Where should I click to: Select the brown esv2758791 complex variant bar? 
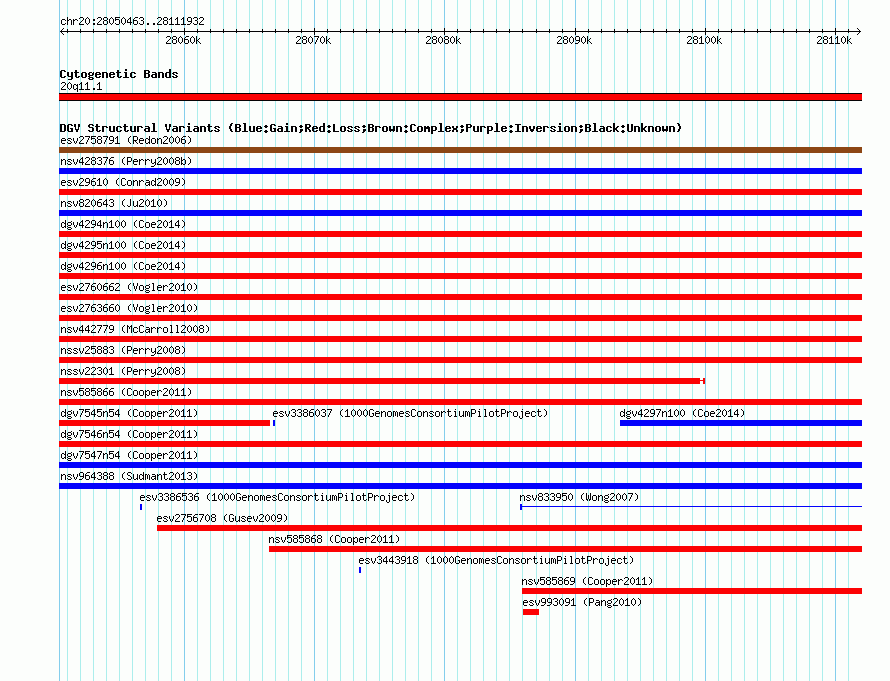click(460, 150)
